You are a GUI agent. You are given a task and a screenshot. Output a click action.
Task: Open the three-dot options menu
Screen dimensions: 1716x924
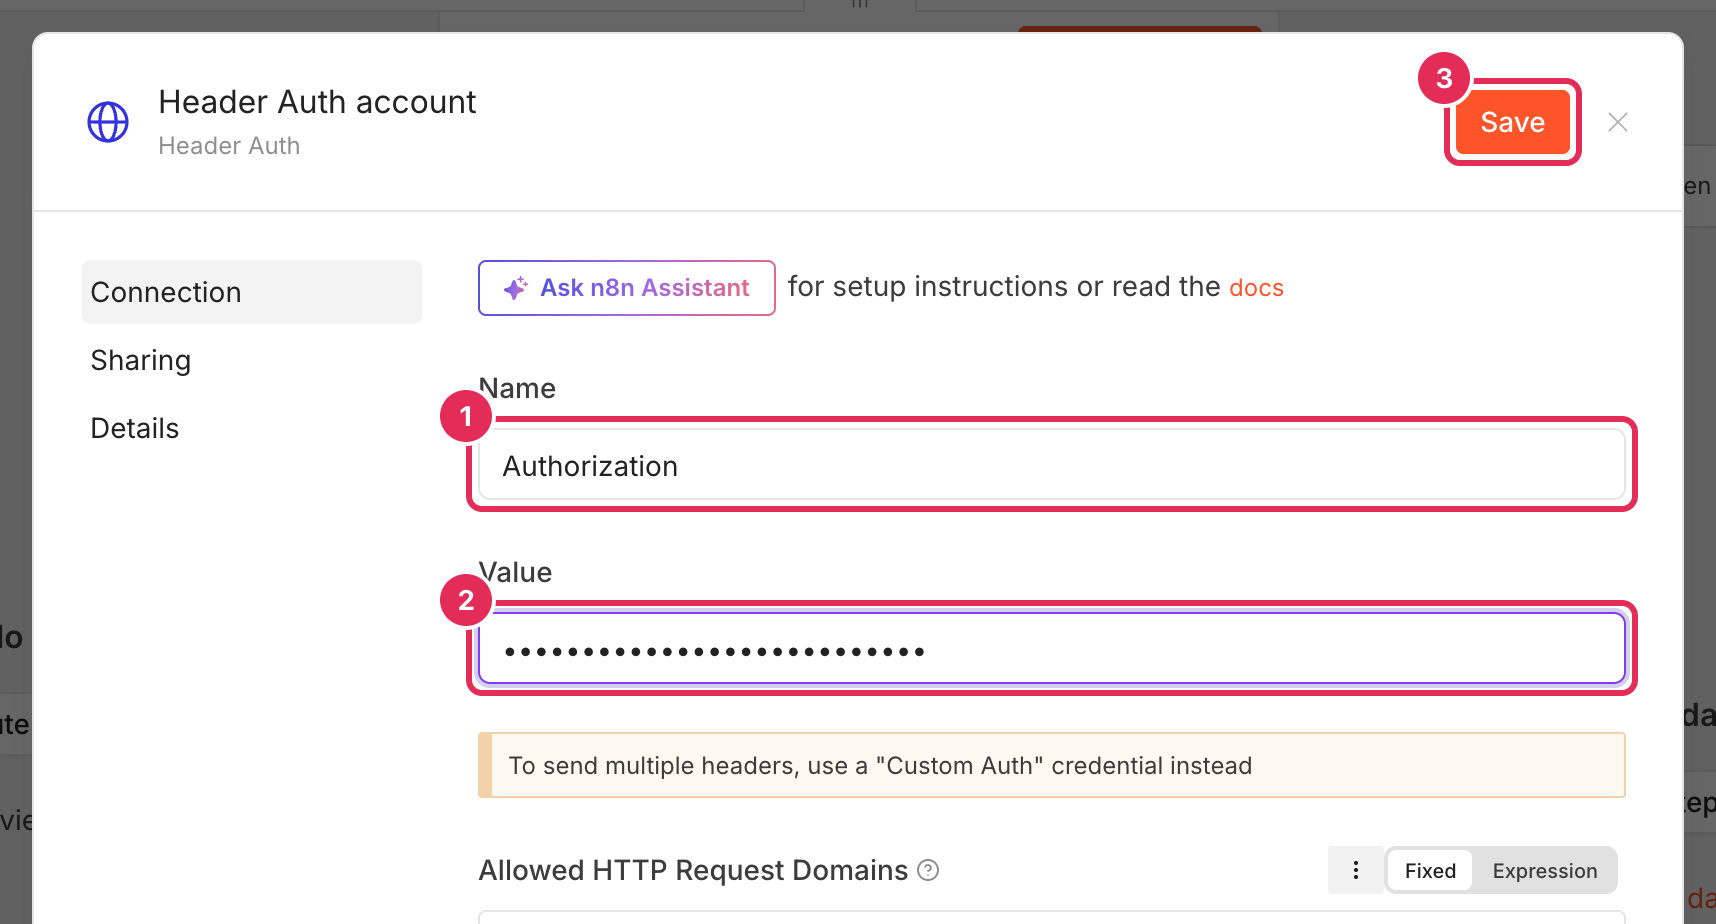(x=1356, y=870)
